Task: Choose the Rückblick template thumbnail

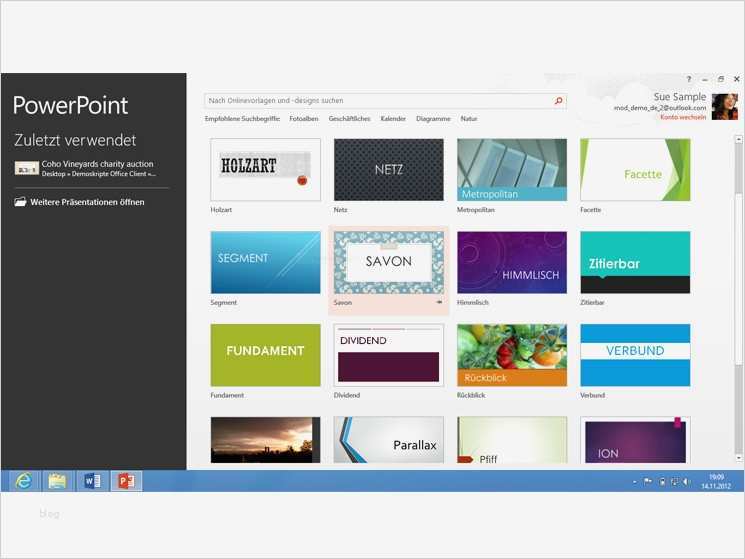Action: click(x=512, y=355)
